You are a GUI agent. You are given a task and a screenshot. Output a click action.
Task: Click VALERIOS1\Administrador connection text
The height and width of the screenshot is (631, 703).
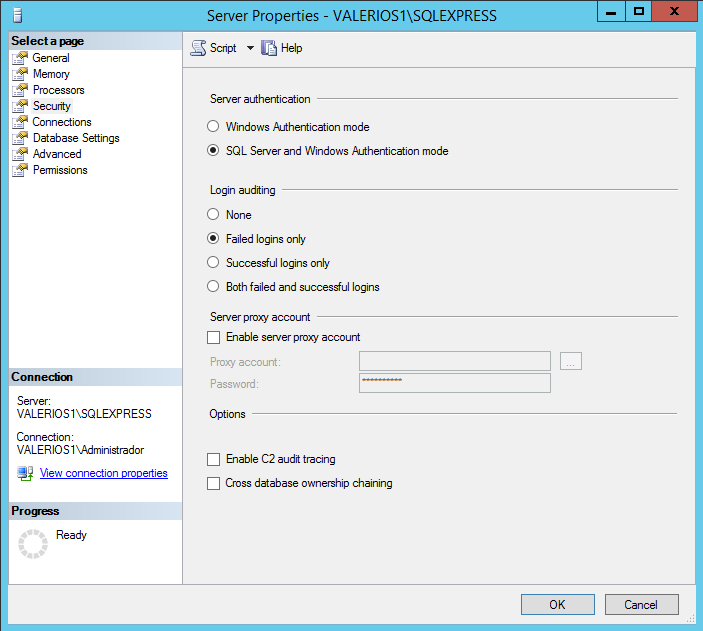pyautogui.click(x=80, y=450)
